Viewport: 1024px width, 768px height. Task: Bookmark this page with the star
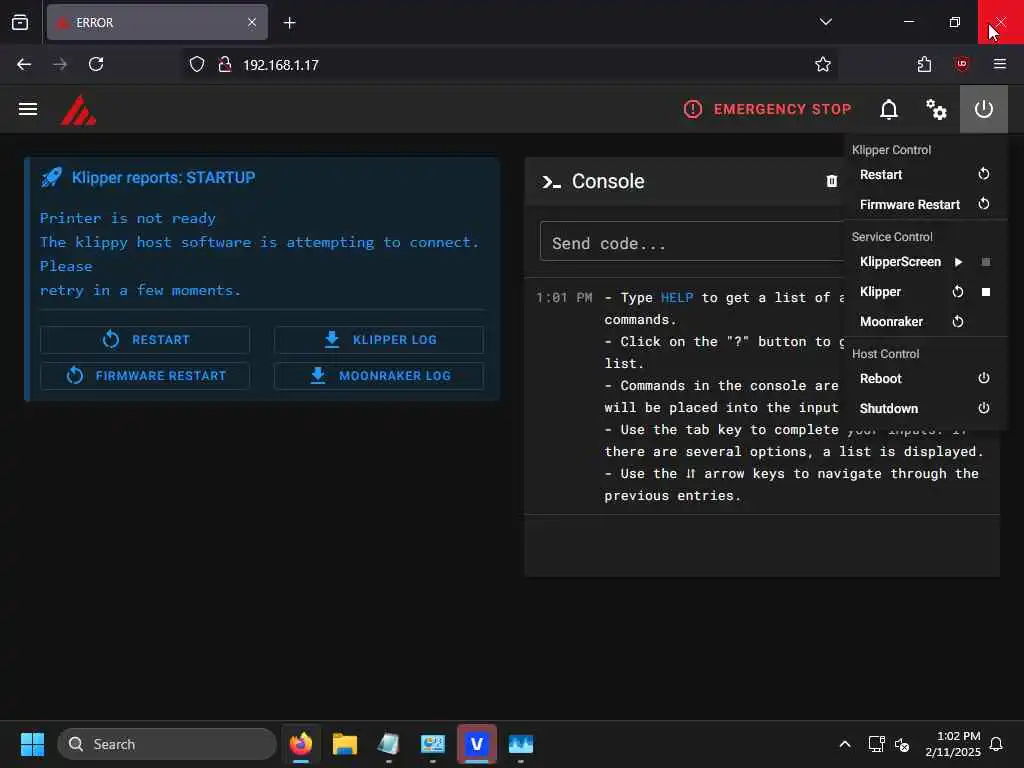click(822, 64)
